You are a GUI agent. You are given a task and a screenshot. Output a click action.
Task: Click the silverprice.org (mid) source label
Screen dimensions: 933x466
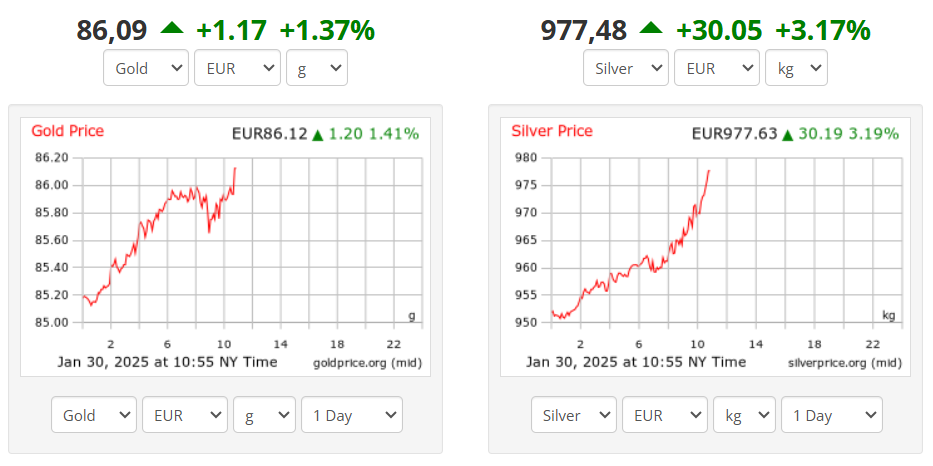click(842, 362)
